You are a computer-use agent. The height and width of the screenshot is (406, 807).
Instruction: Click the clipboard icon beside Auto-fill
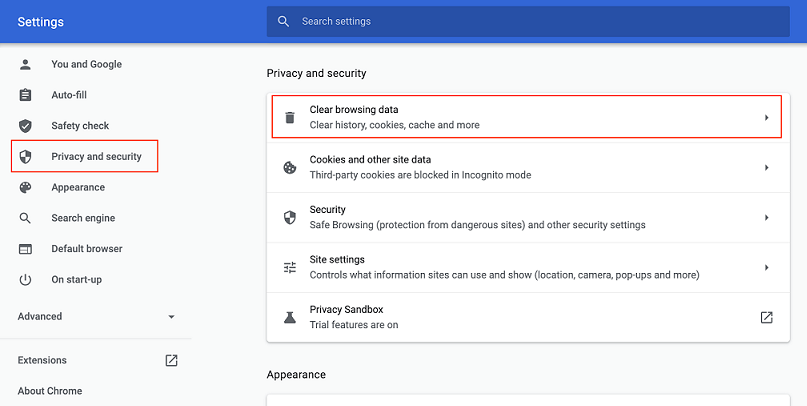[25, 95]
